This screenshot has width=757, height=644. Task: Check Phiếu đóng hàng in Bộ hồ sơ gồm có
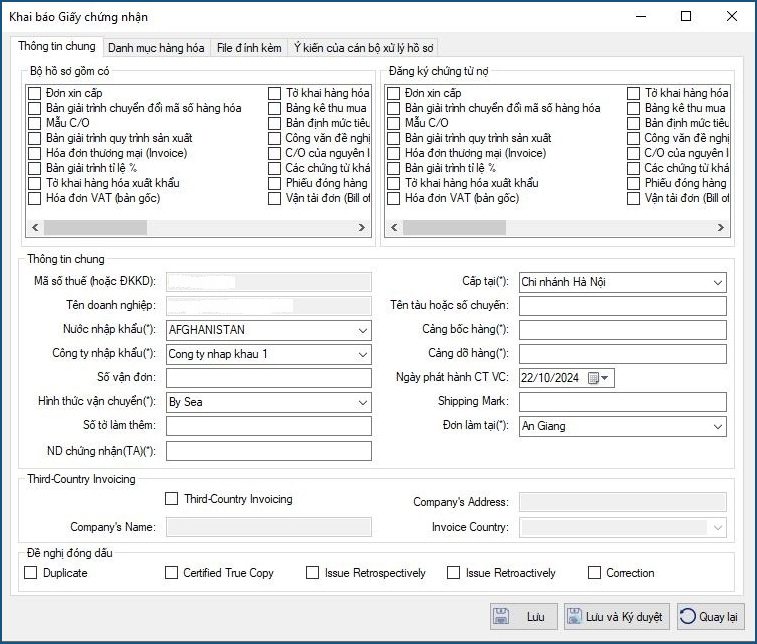274,183
